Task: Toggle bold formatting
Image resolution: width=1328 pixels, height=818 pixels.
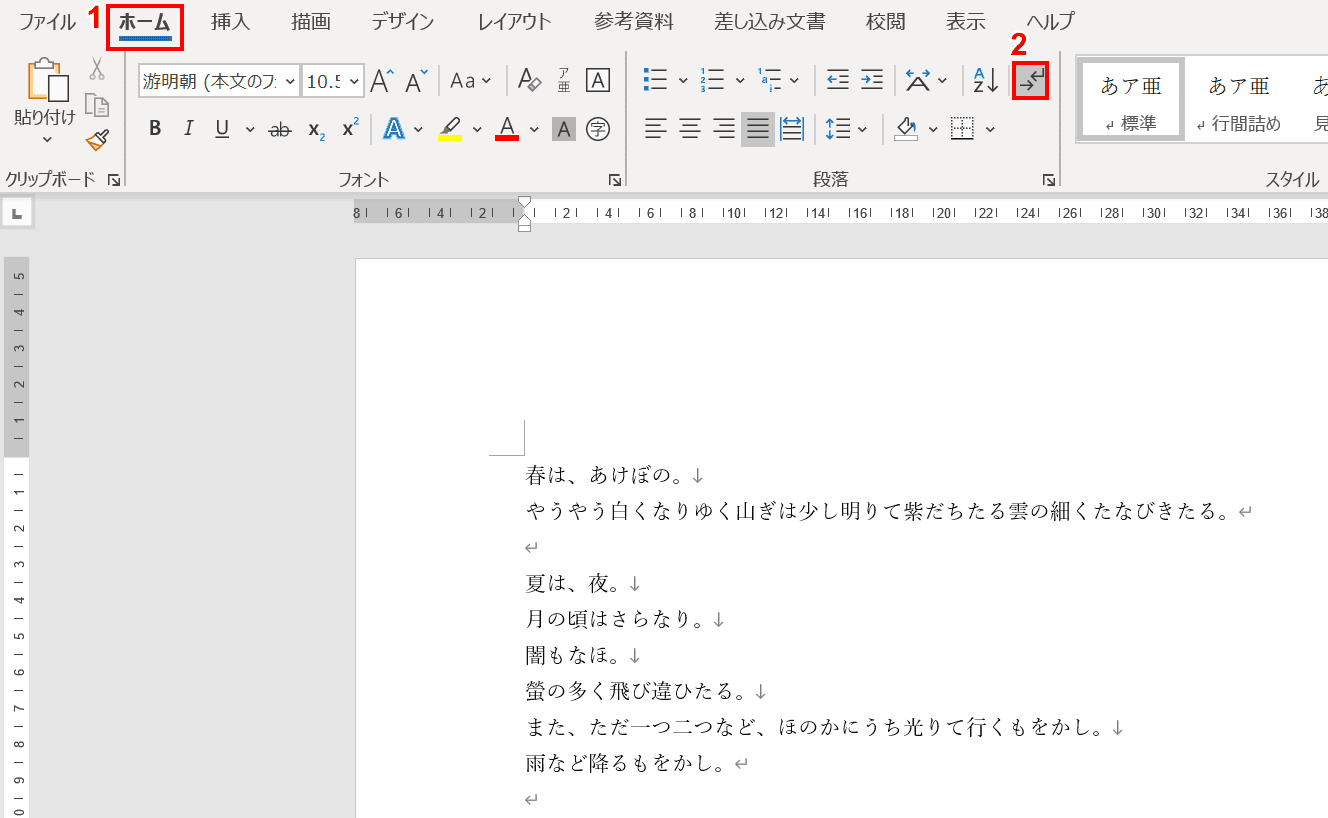Action: point(154,129)
